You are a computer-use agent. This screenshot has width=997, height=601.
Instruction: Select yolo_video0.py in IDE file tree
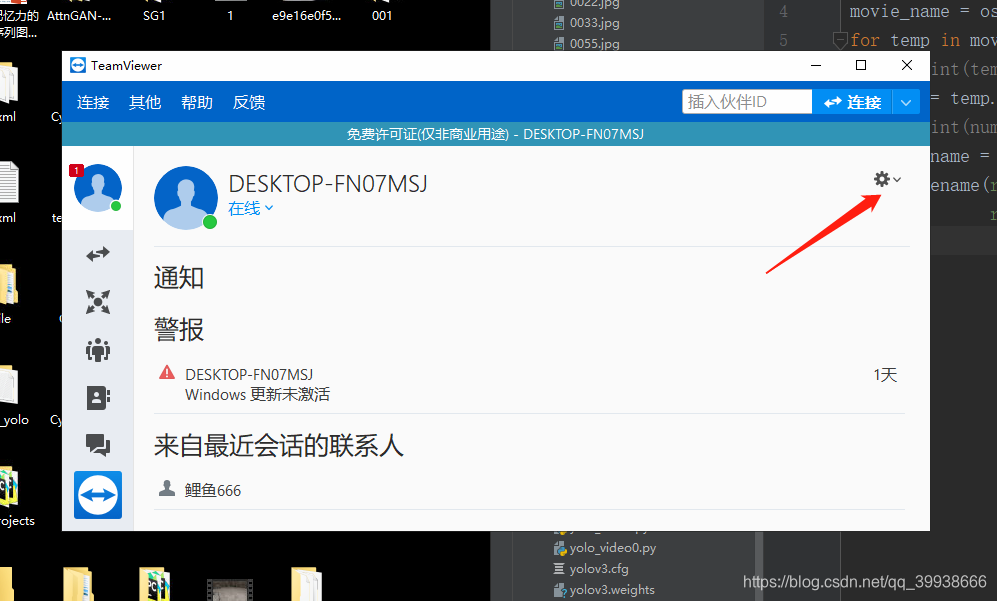point(605,548)
